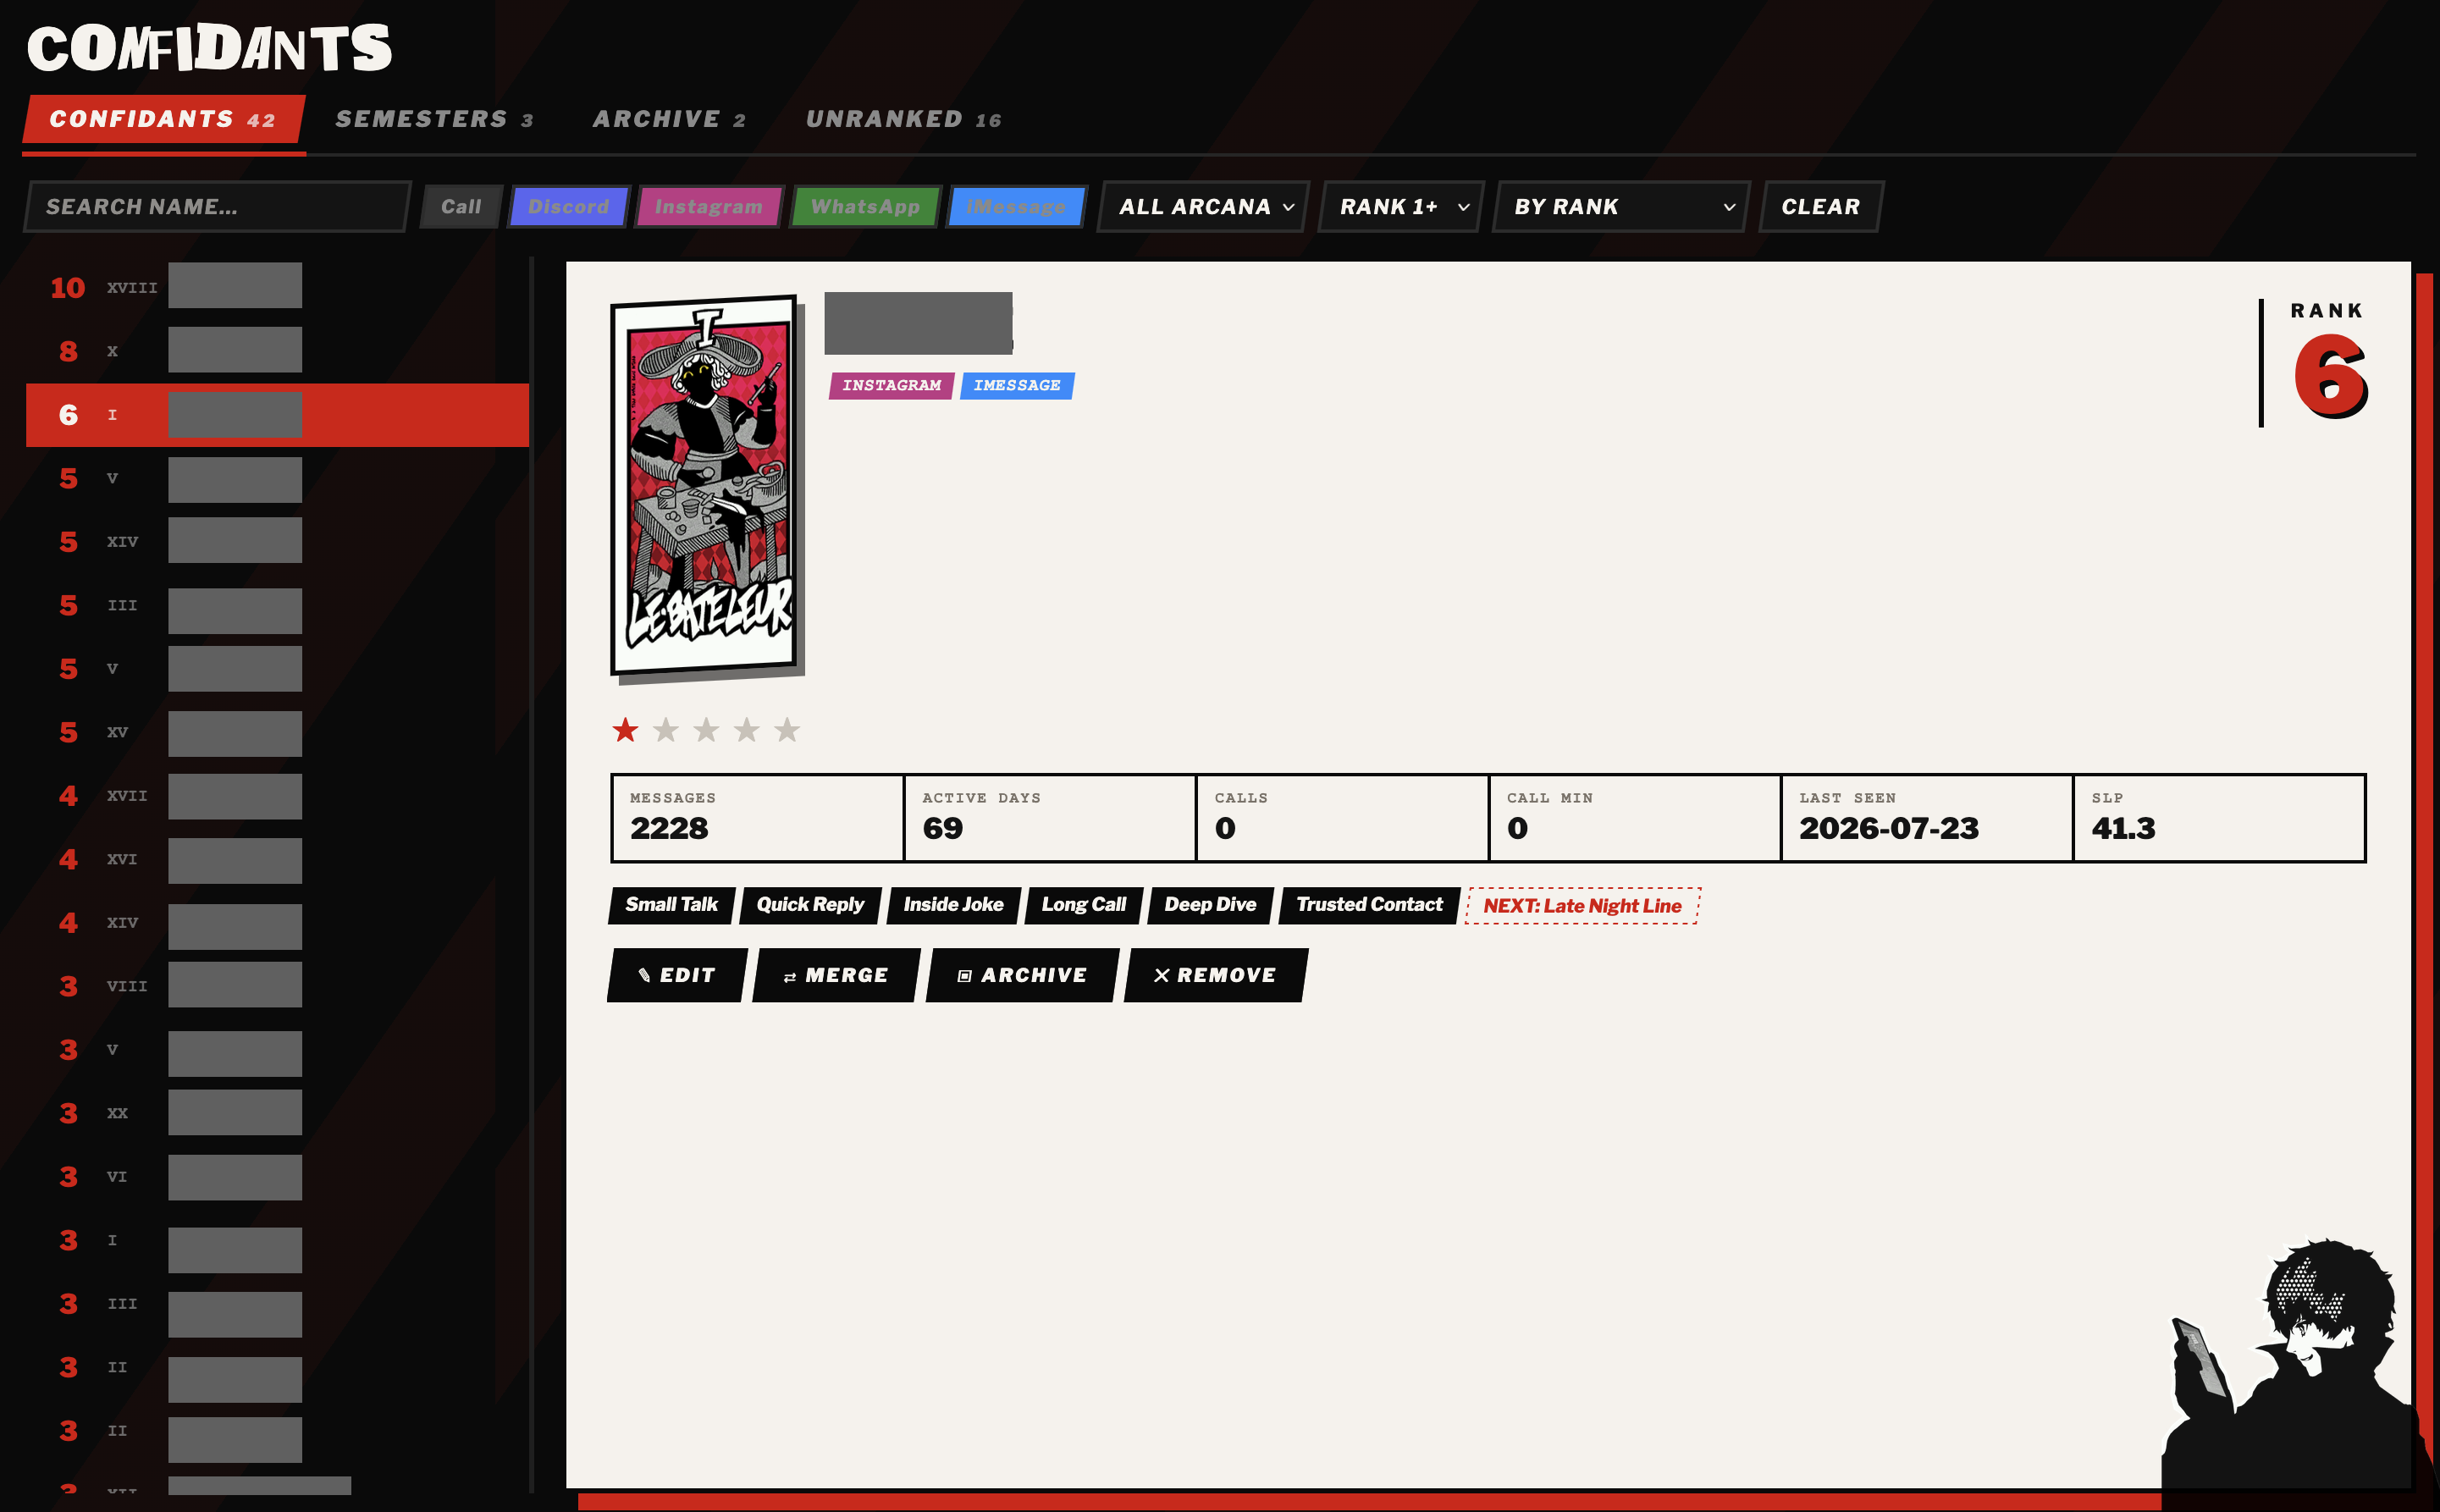Click the Deep Dive milestone badge

pos(1210,905)
